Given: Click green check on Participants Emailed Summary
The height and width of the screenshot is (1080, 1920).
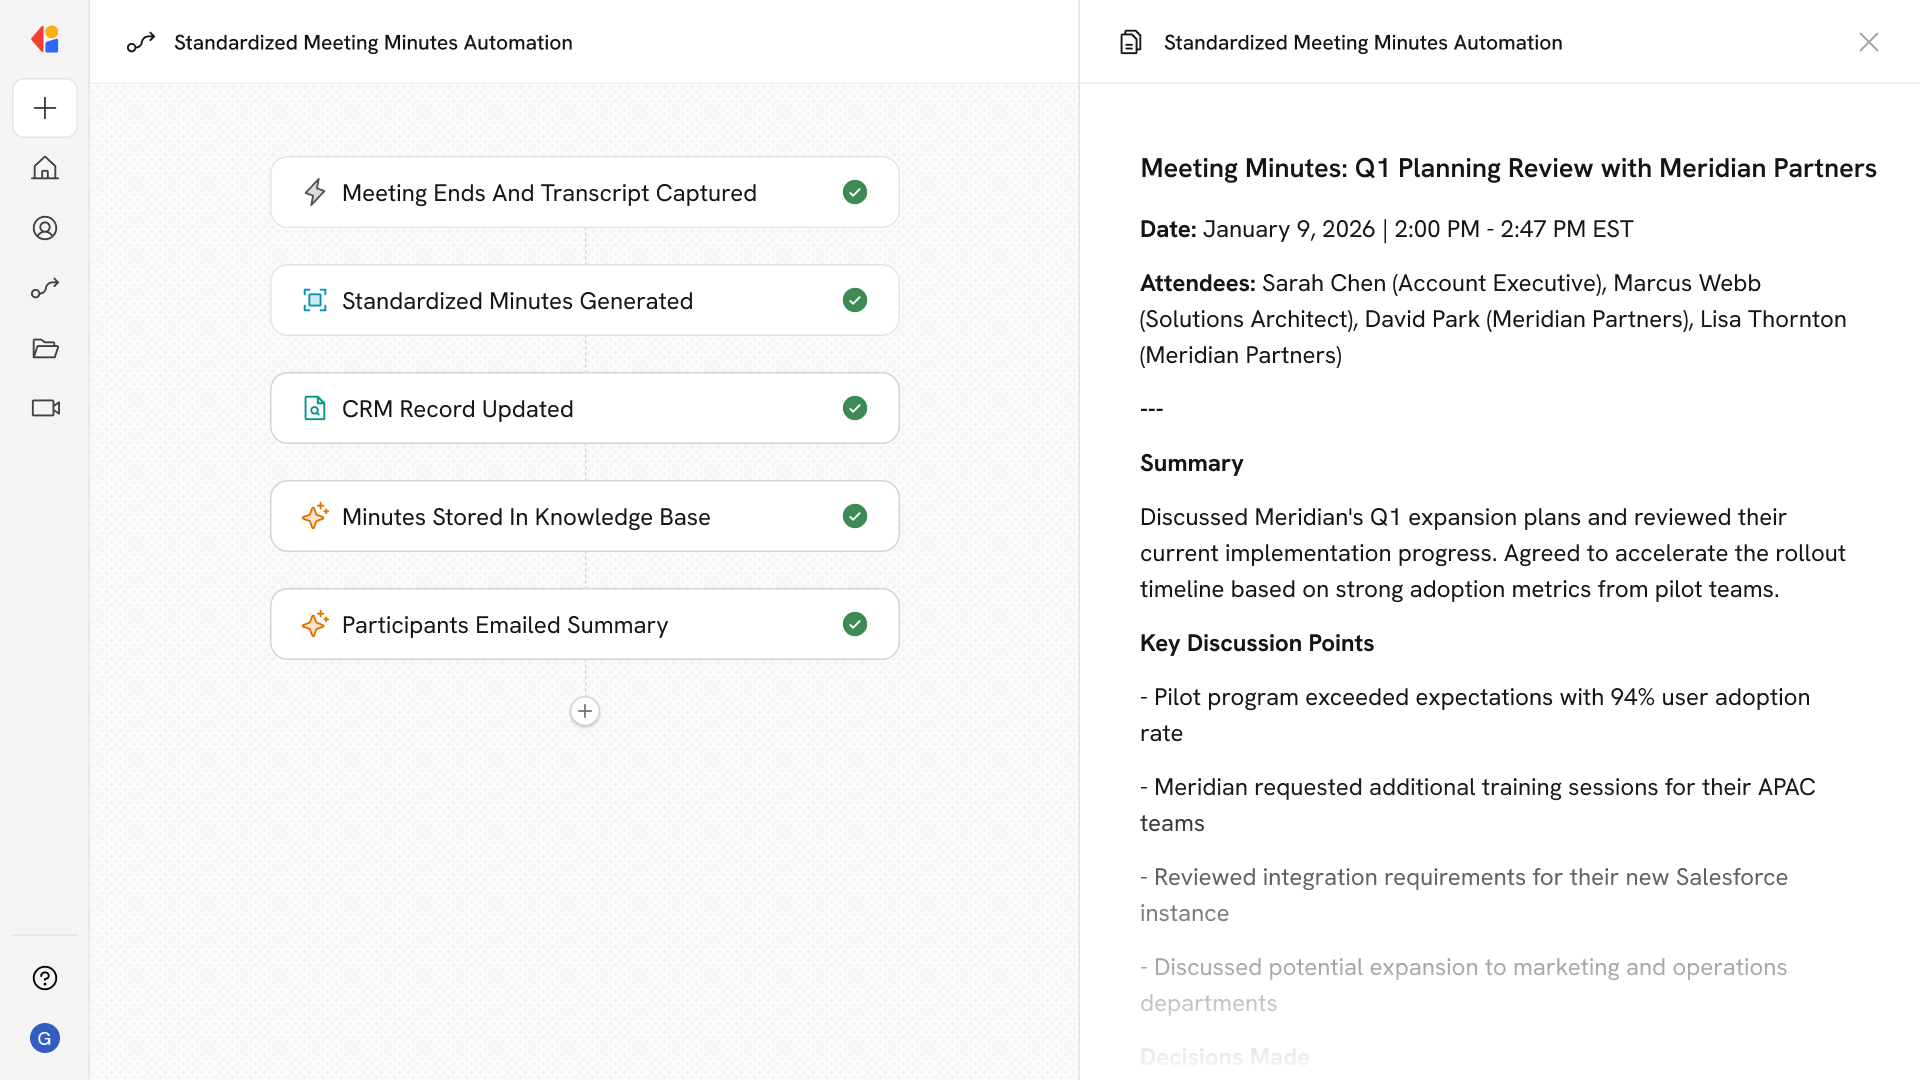Looking at the screenshot, I should tap(854, 624).
